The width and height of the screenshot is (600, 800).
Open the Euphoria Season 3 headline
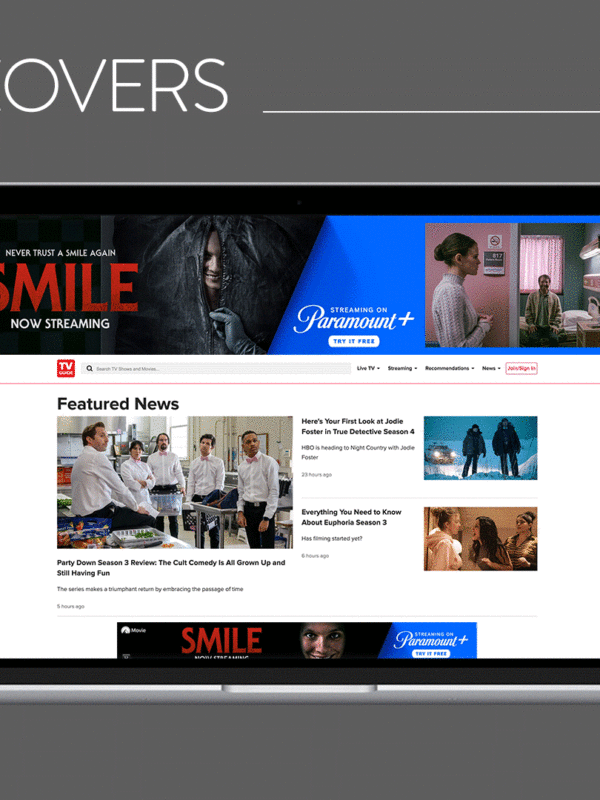[351, 517]
